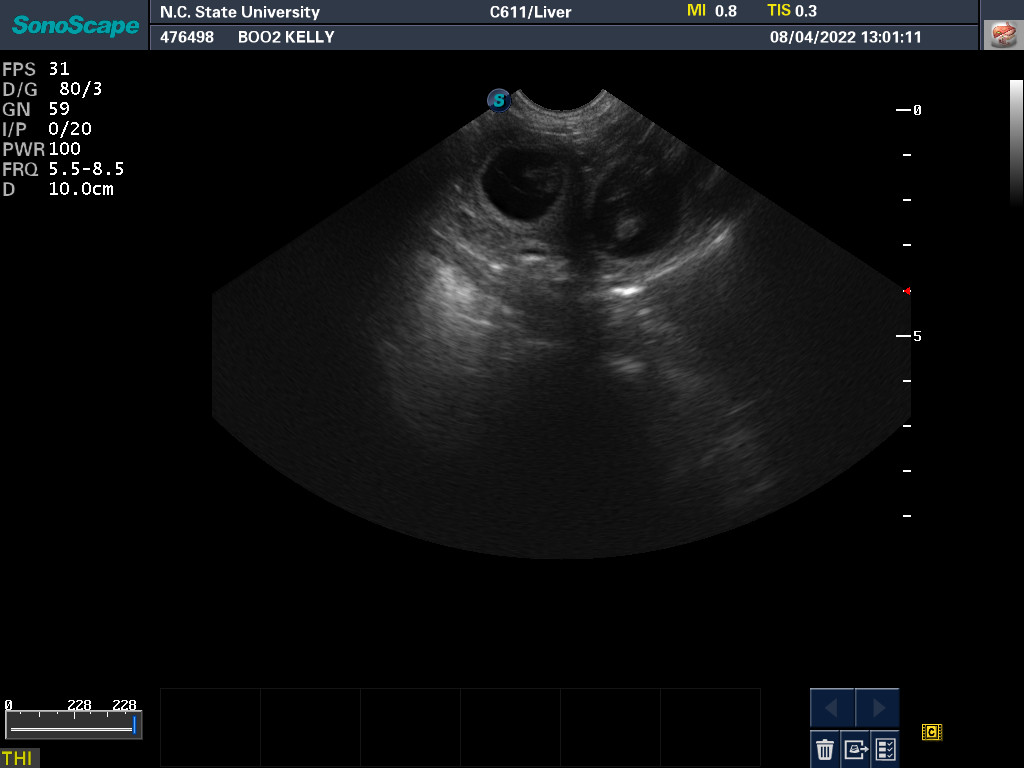1024x768 pixels.
Task: Open the checklist report icon
Action: (x=885, y=748)
